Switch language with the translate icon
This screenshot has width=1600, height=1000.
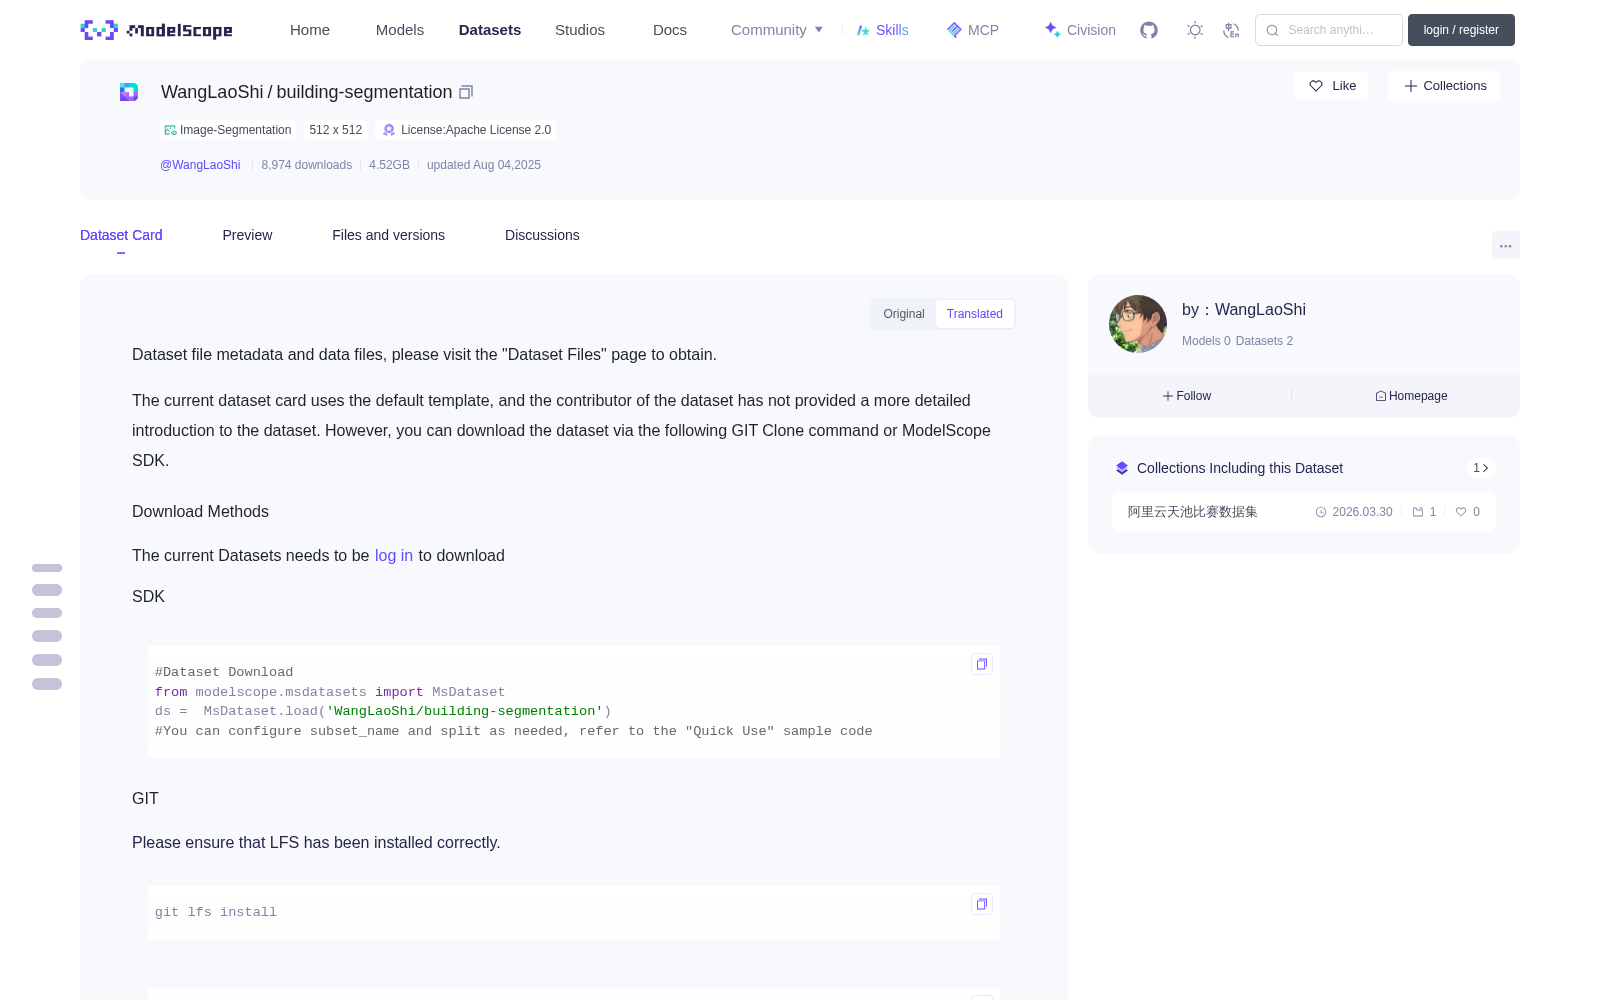(x=1232, y=30)
